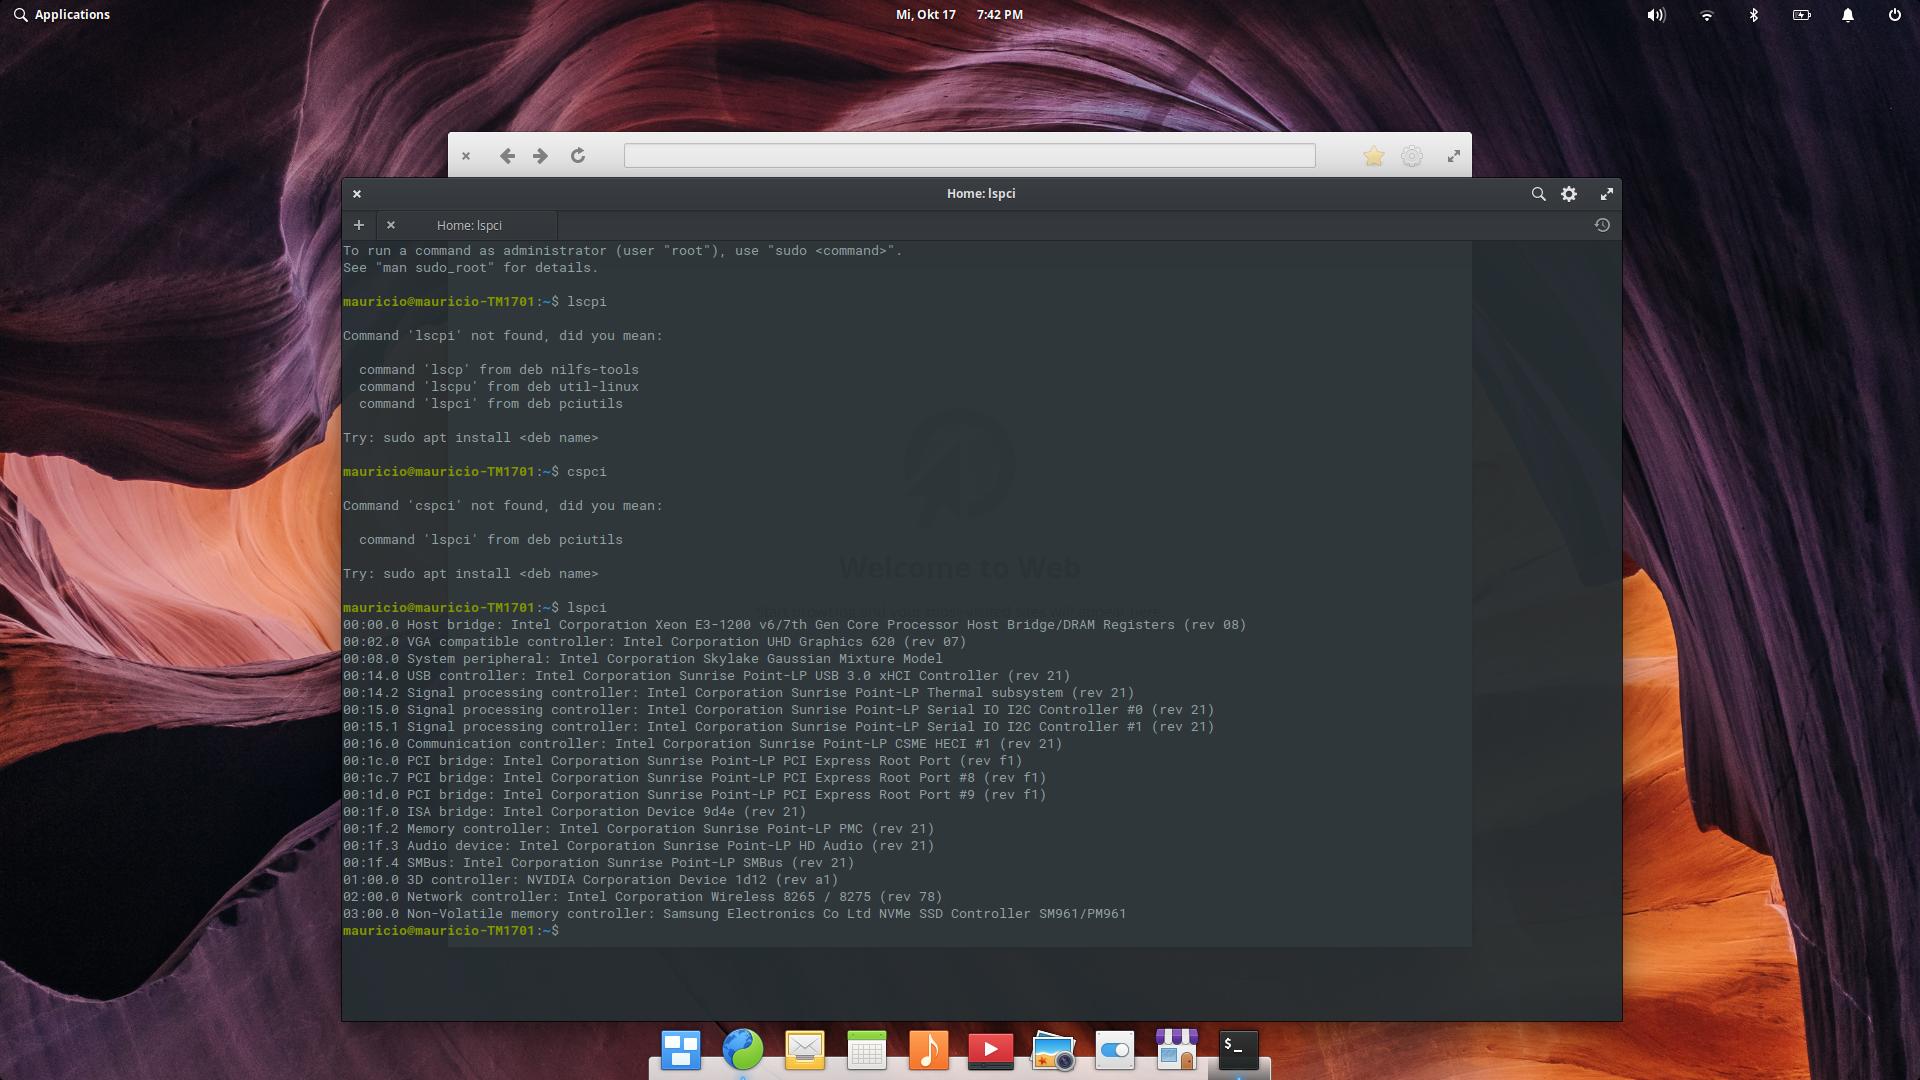Reload the page in Web browser
1920x1080 pixels.
577,156
